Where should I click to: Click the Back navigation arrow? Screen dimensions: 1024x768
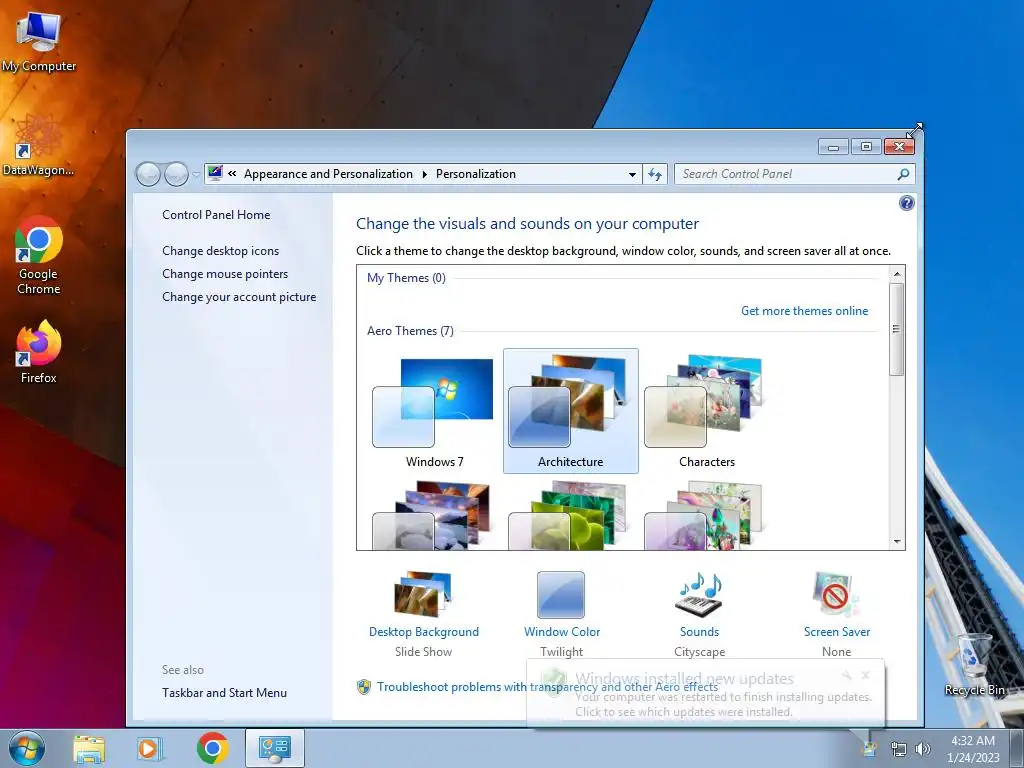coord(148,174)
